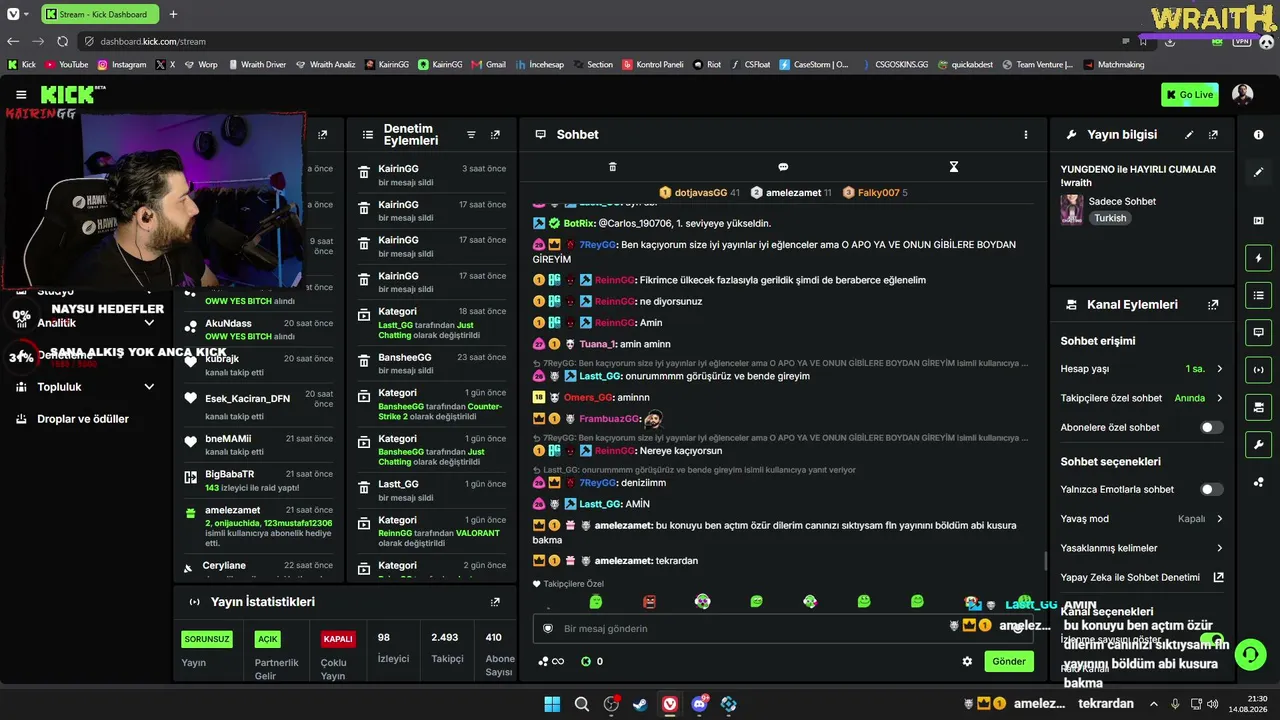The width and height of the screenshot is (1280, 720).
Task: Click the Kick logo
Action: [68, 95]
